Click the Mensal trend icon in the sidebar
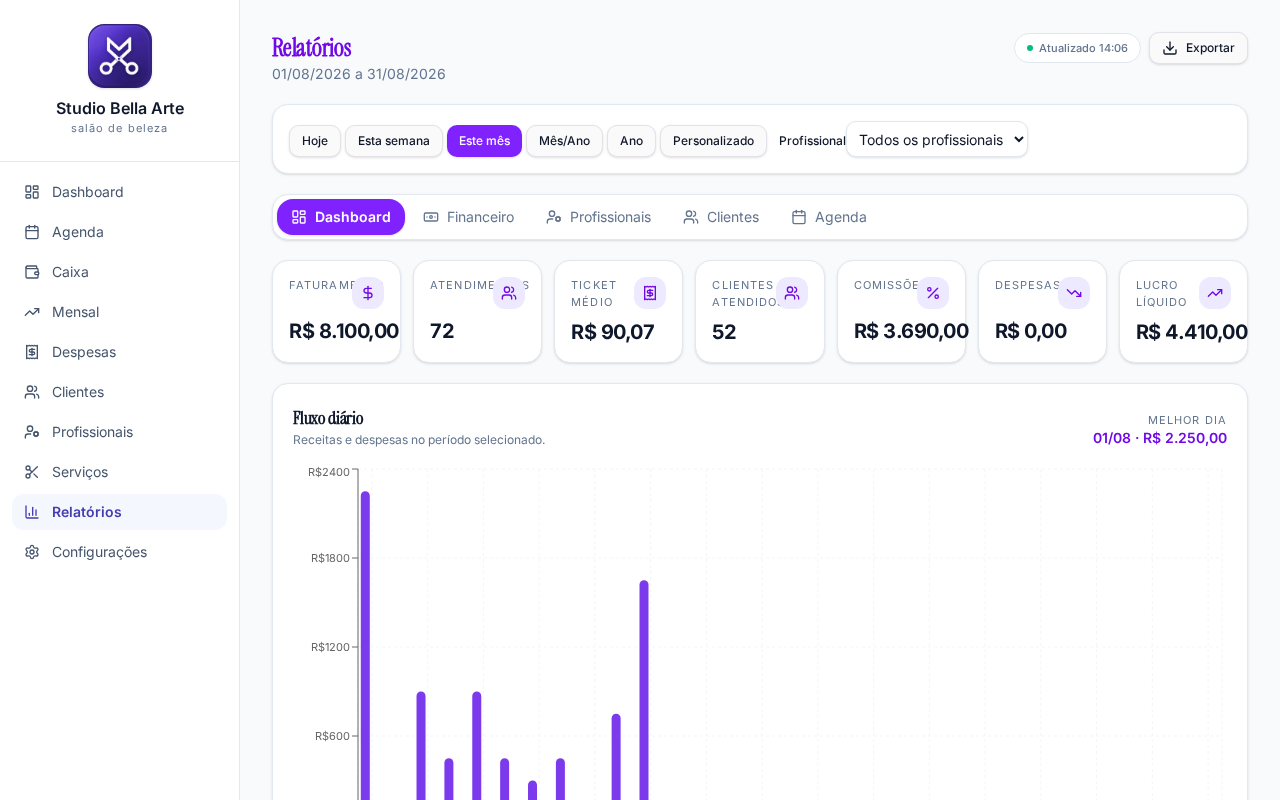The height and width of the screenshot is (800, 1280). [32, 312]
